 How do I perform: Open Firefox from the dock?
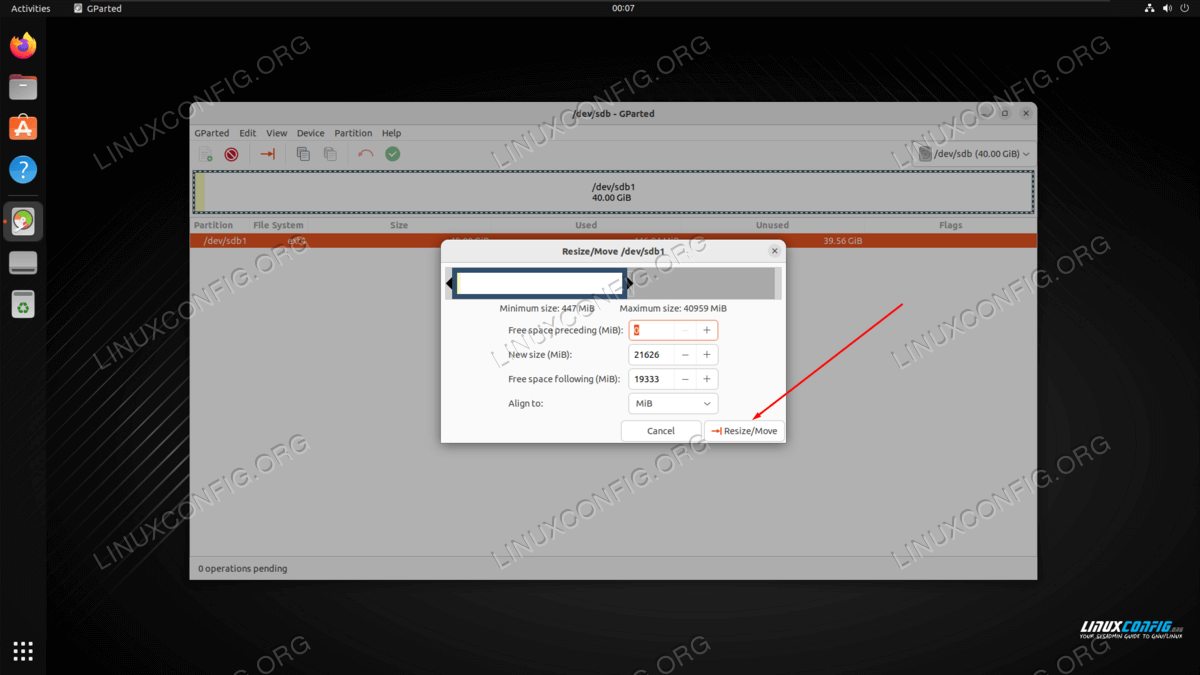click(x=23, y=46)
